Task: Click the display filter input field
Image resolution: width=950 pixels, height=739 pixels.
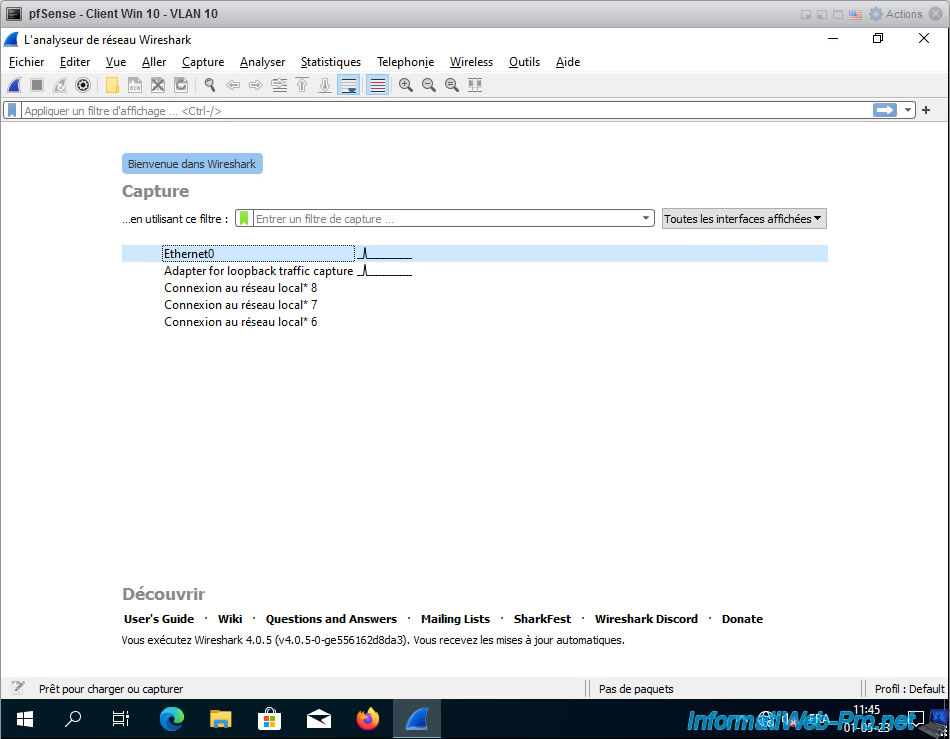Action: 445,111
